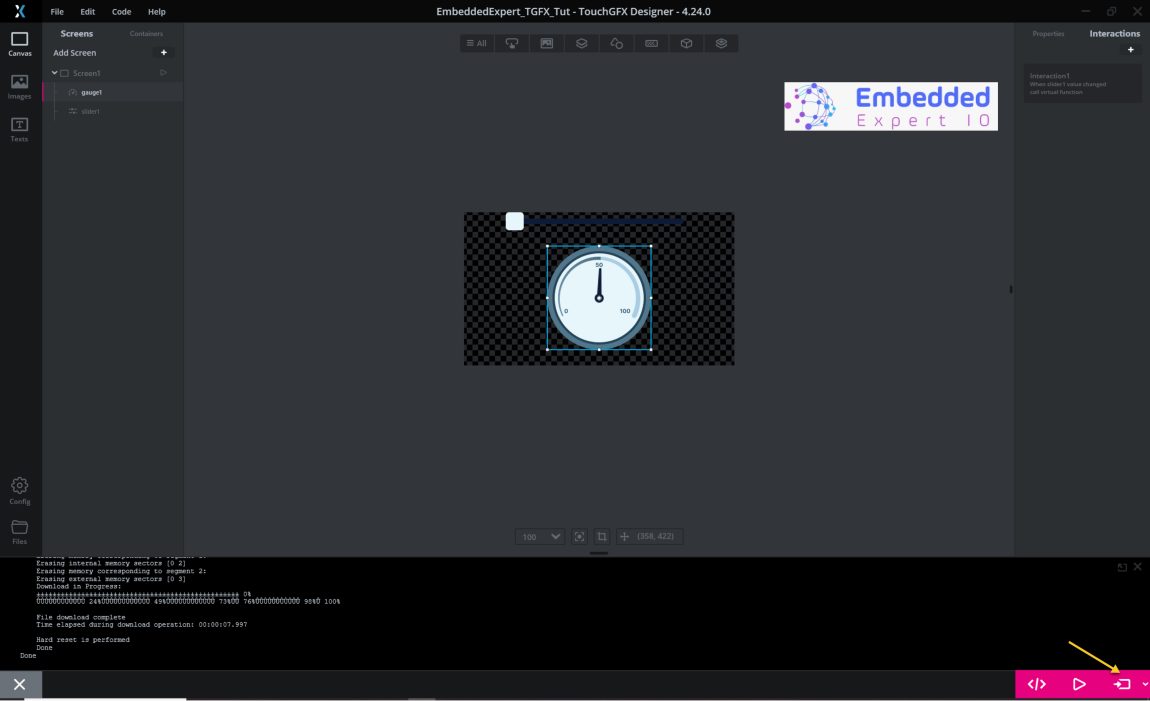The height and width of the screenshot is (701, 1150).
Task: Run the simulator with the play icon
Action: click(1079, 684)
